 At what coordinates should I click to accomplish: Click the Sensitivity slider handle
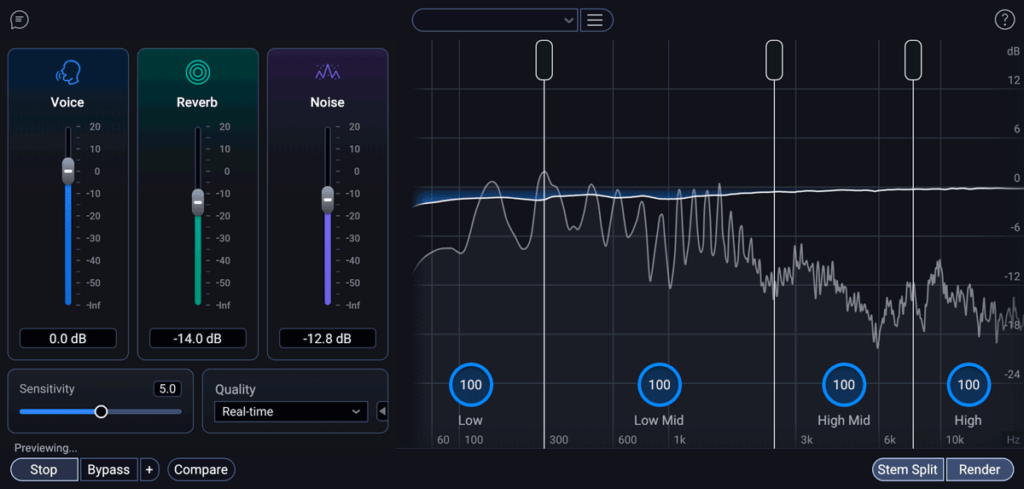pos(101,411)
